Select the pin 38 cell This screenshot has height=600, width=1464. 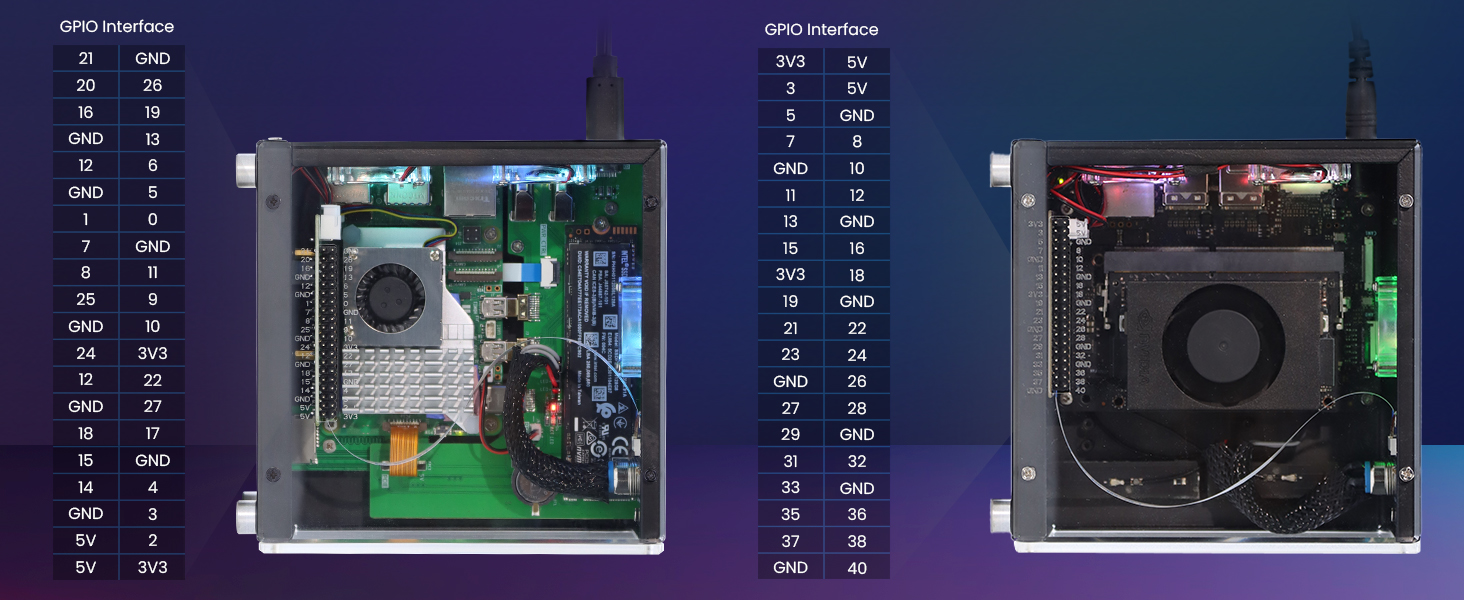click(857, 541)
